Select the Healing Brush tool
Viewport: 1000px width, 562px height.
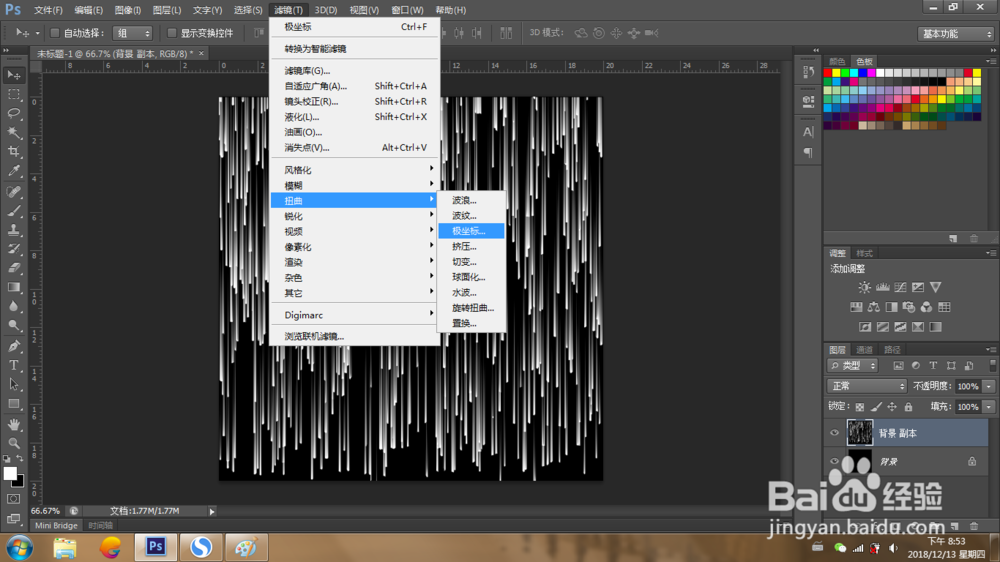pos(13,191)
